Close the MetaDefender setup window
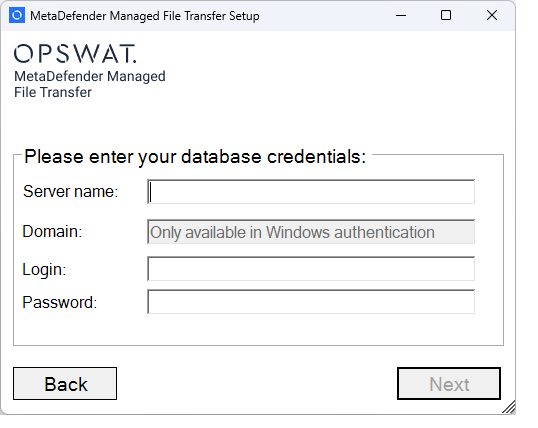This screenshot has height=428, width=538. tap(492, 15)
